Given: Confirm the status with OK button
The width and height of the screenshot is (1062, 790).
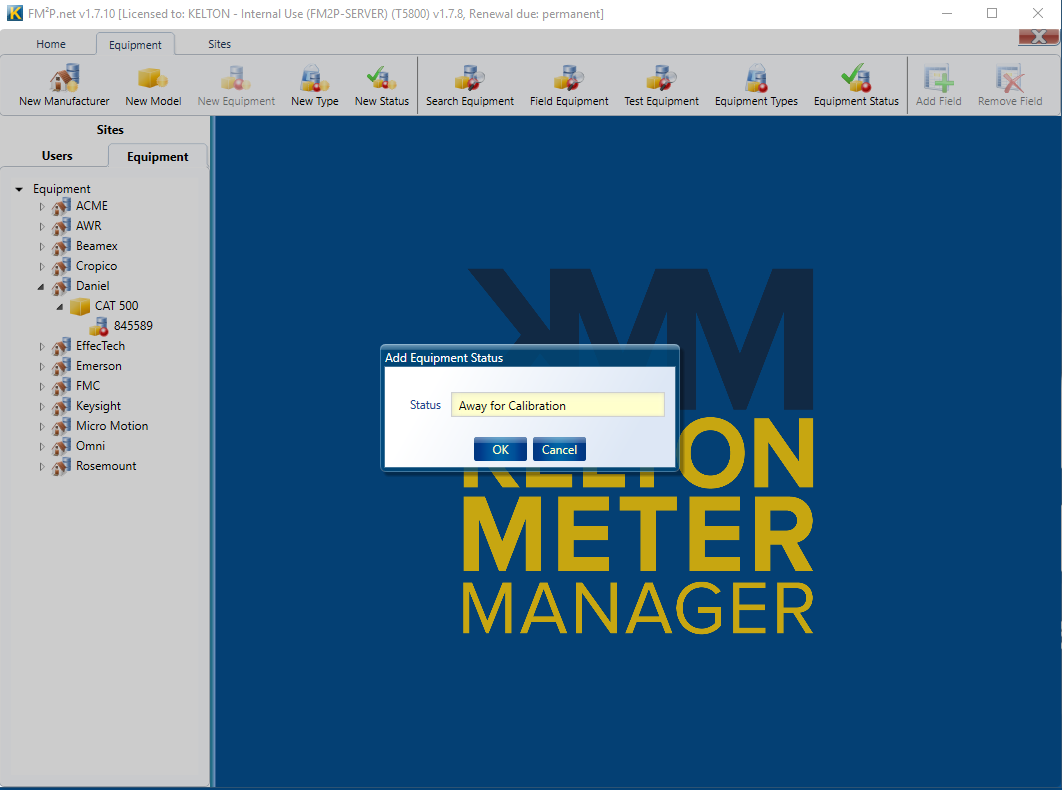Looking at the screenshot, I should 500,449.
